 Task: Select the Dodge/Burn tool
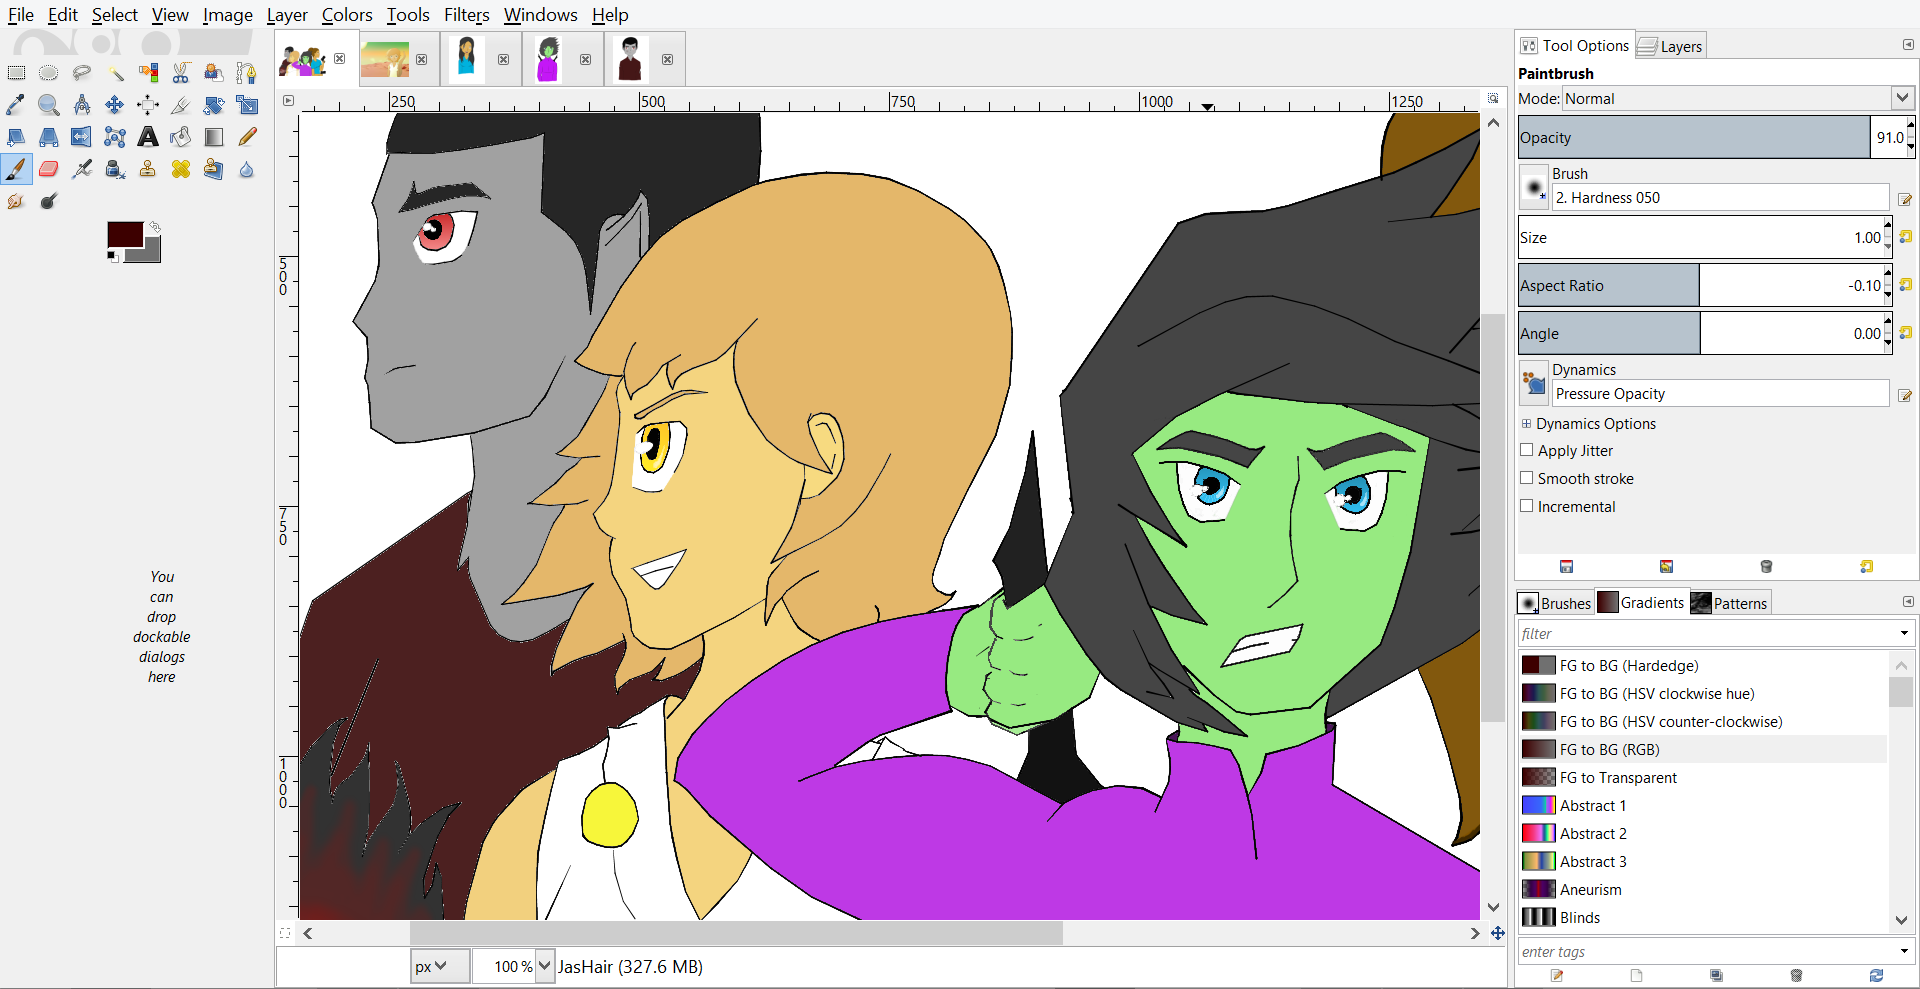pos(48,201)
